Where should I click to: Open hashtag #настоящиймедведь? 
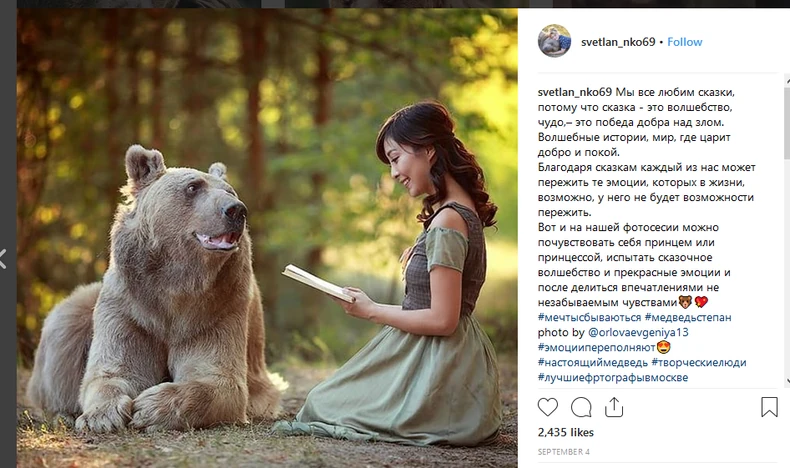click(592, 362)
